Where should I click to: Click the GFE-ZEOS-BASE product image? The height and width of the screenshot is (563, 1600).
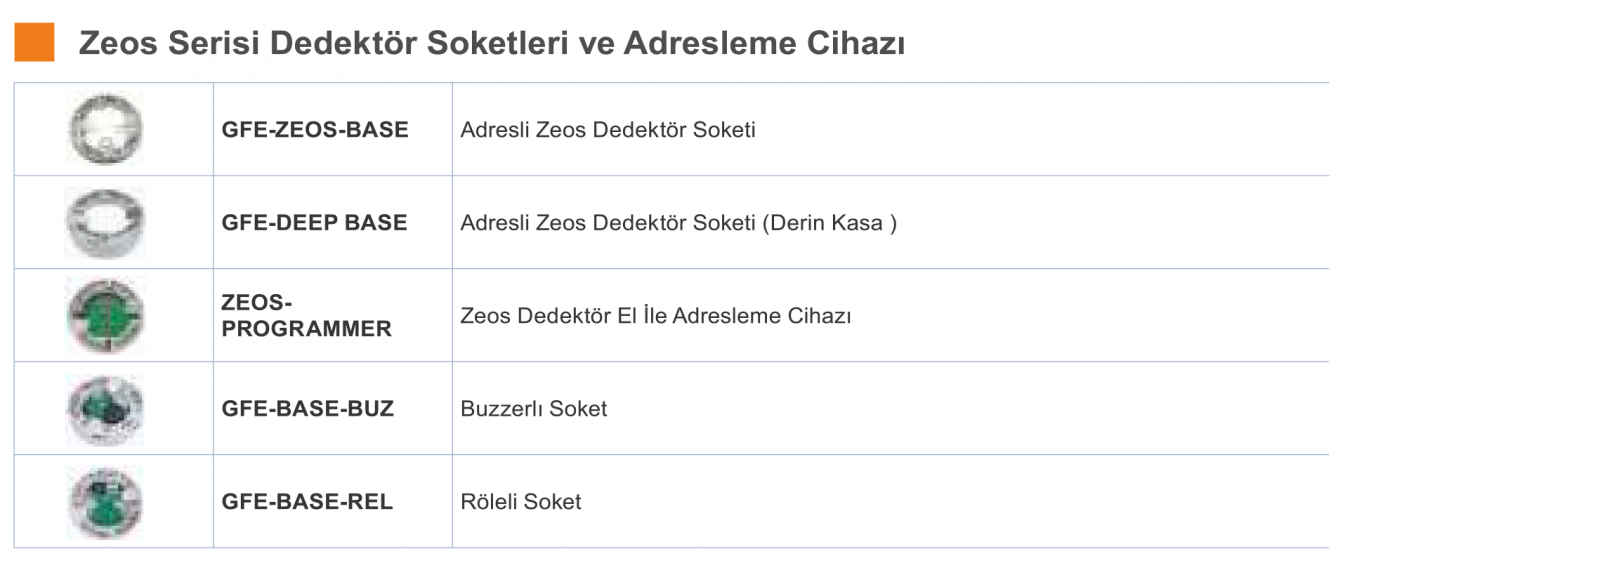tap(106, 129)
